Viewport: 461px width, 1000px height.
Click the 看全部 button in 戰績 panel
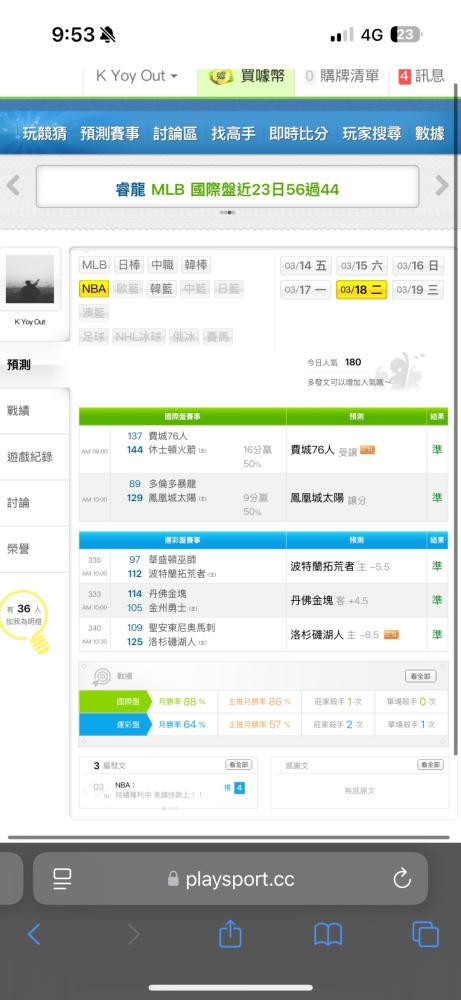[421, 676]
